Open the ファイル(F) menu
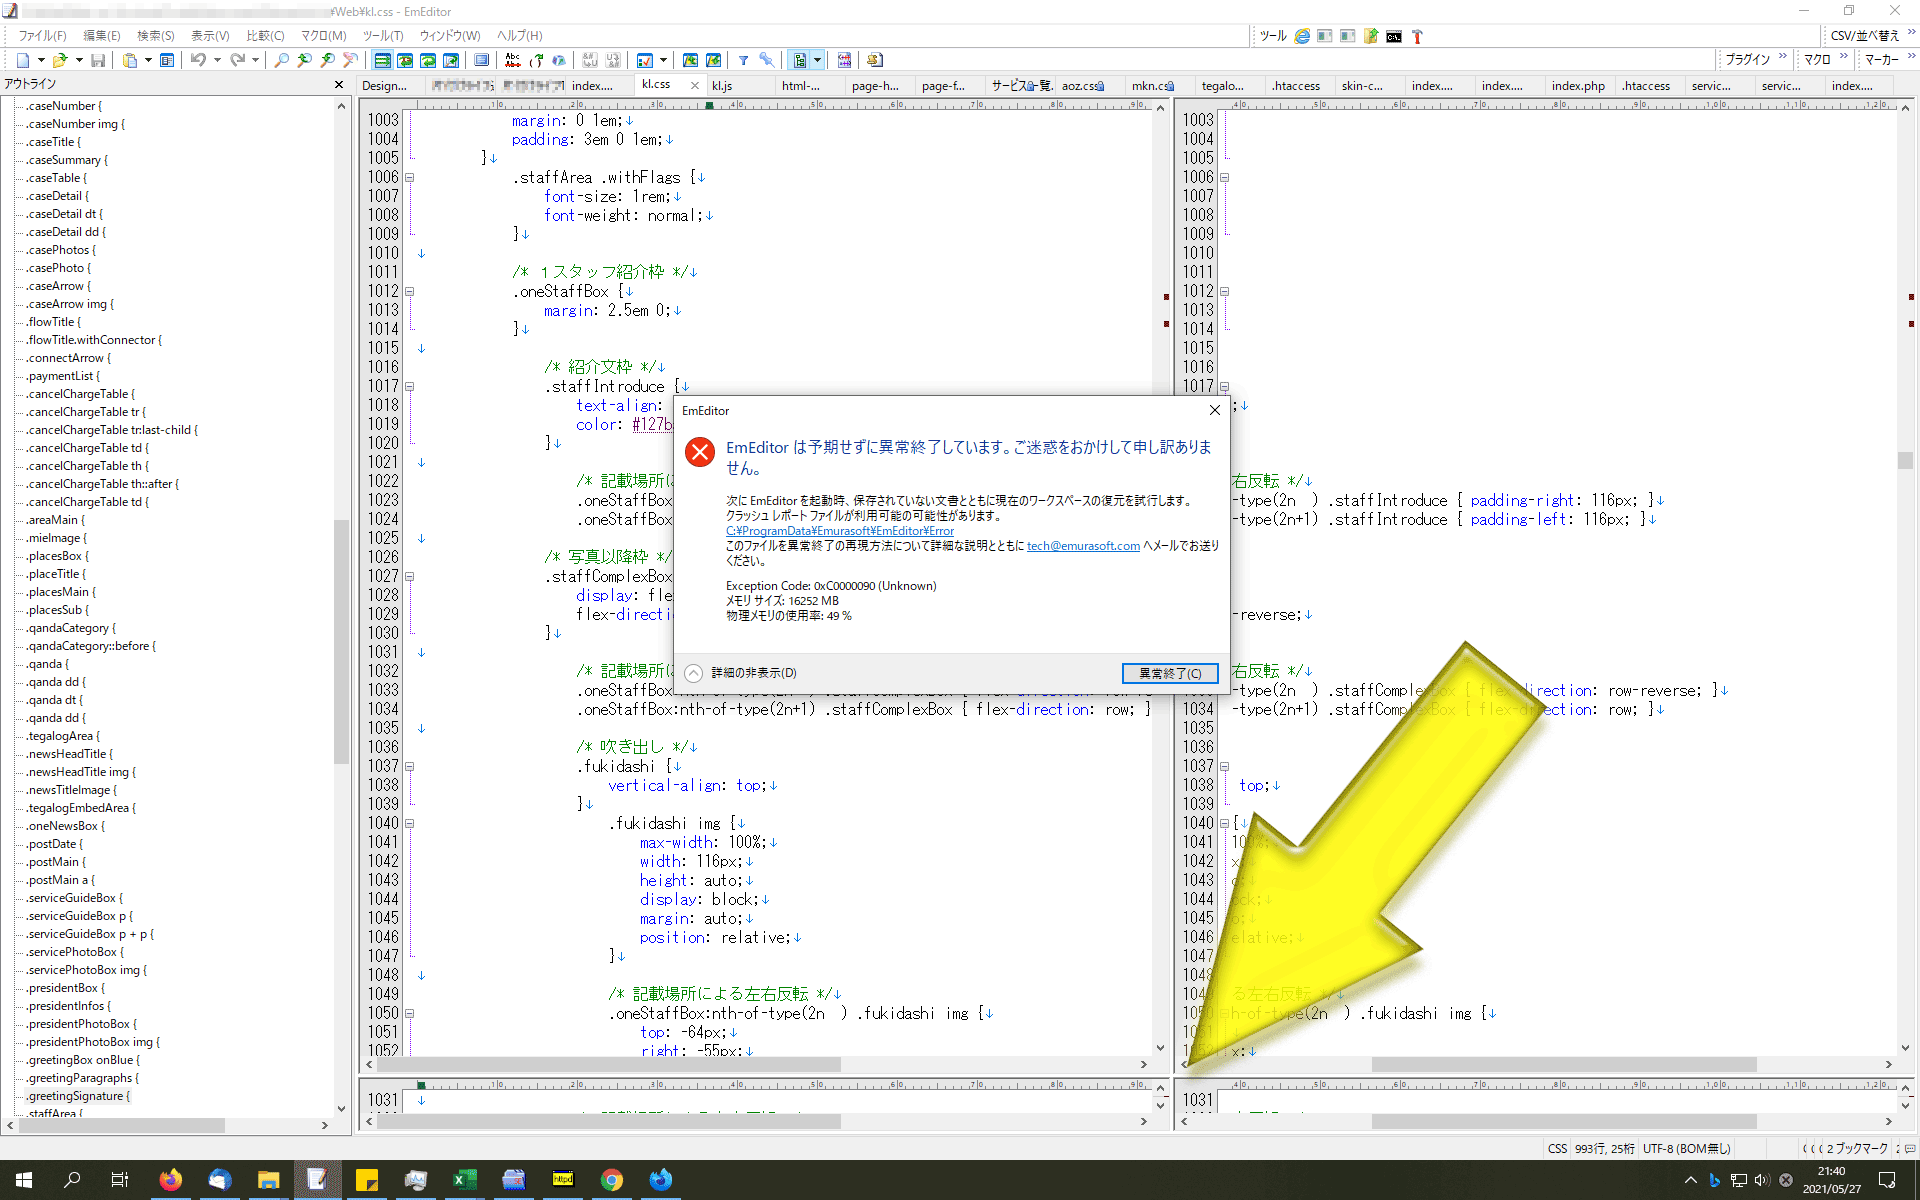This screenshot has height=1200, width=1920. [42, 35]
